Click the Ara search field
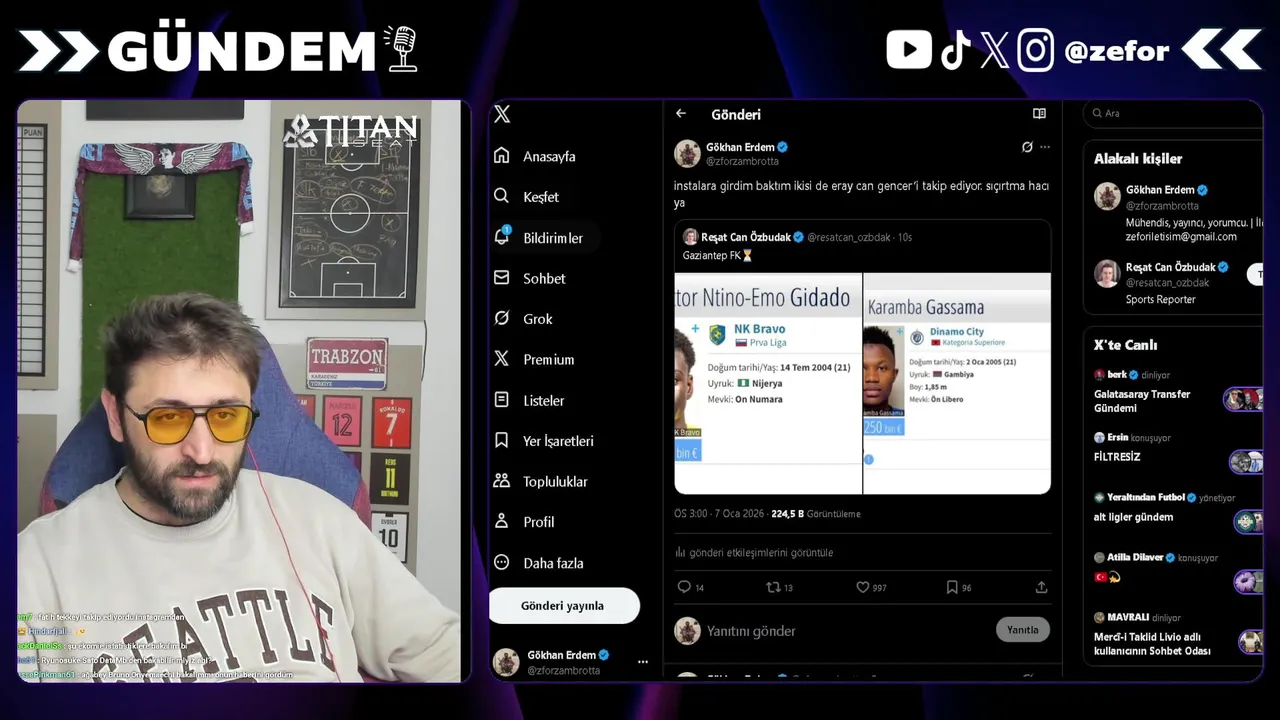This screenshot has height=720, width=1280. tap(1173, 113)
